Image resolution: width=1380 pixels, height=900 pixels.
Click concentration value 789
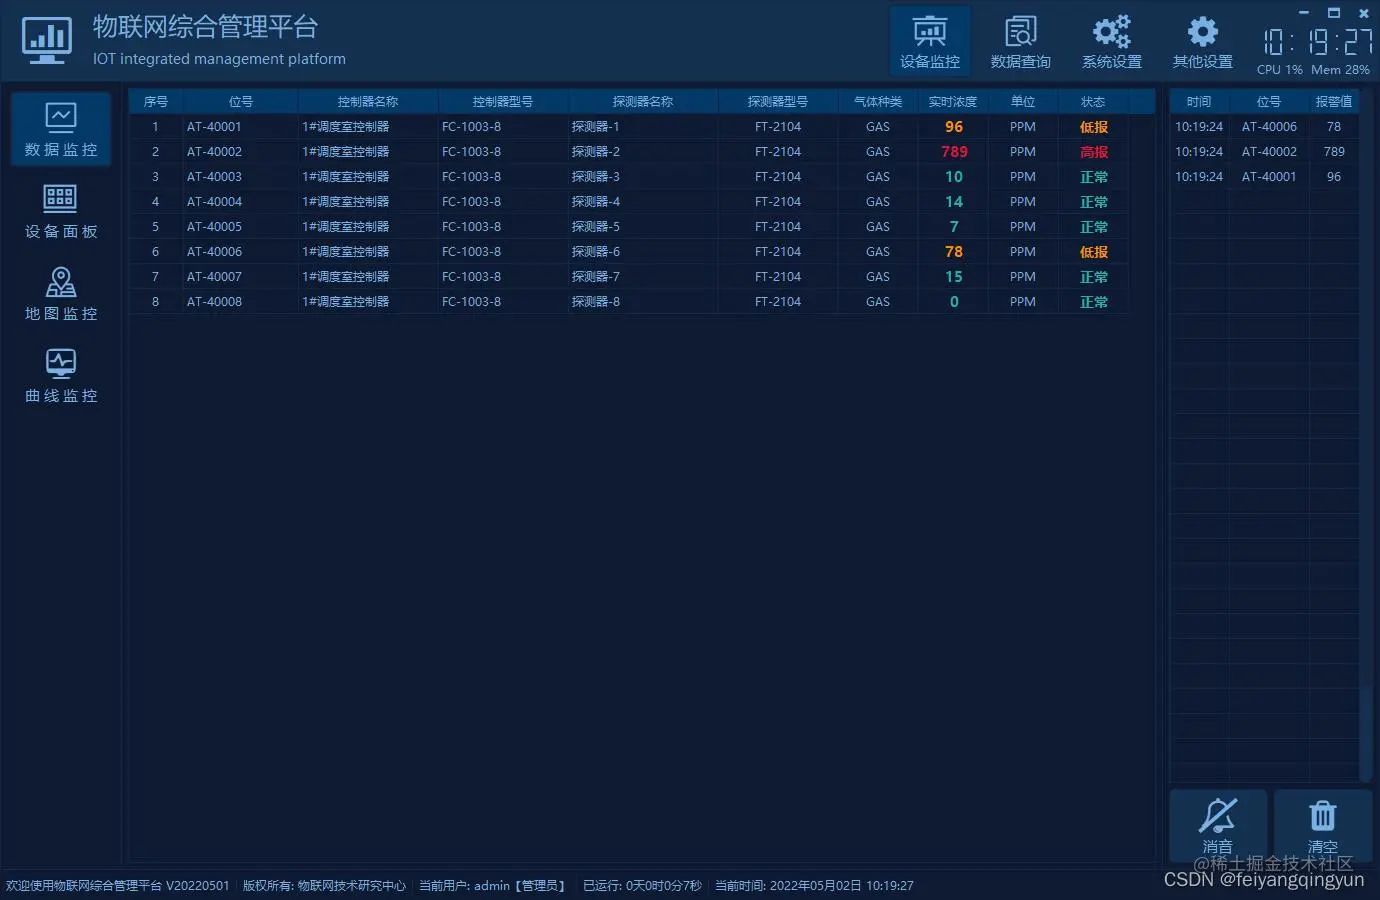tap(954, 152)
